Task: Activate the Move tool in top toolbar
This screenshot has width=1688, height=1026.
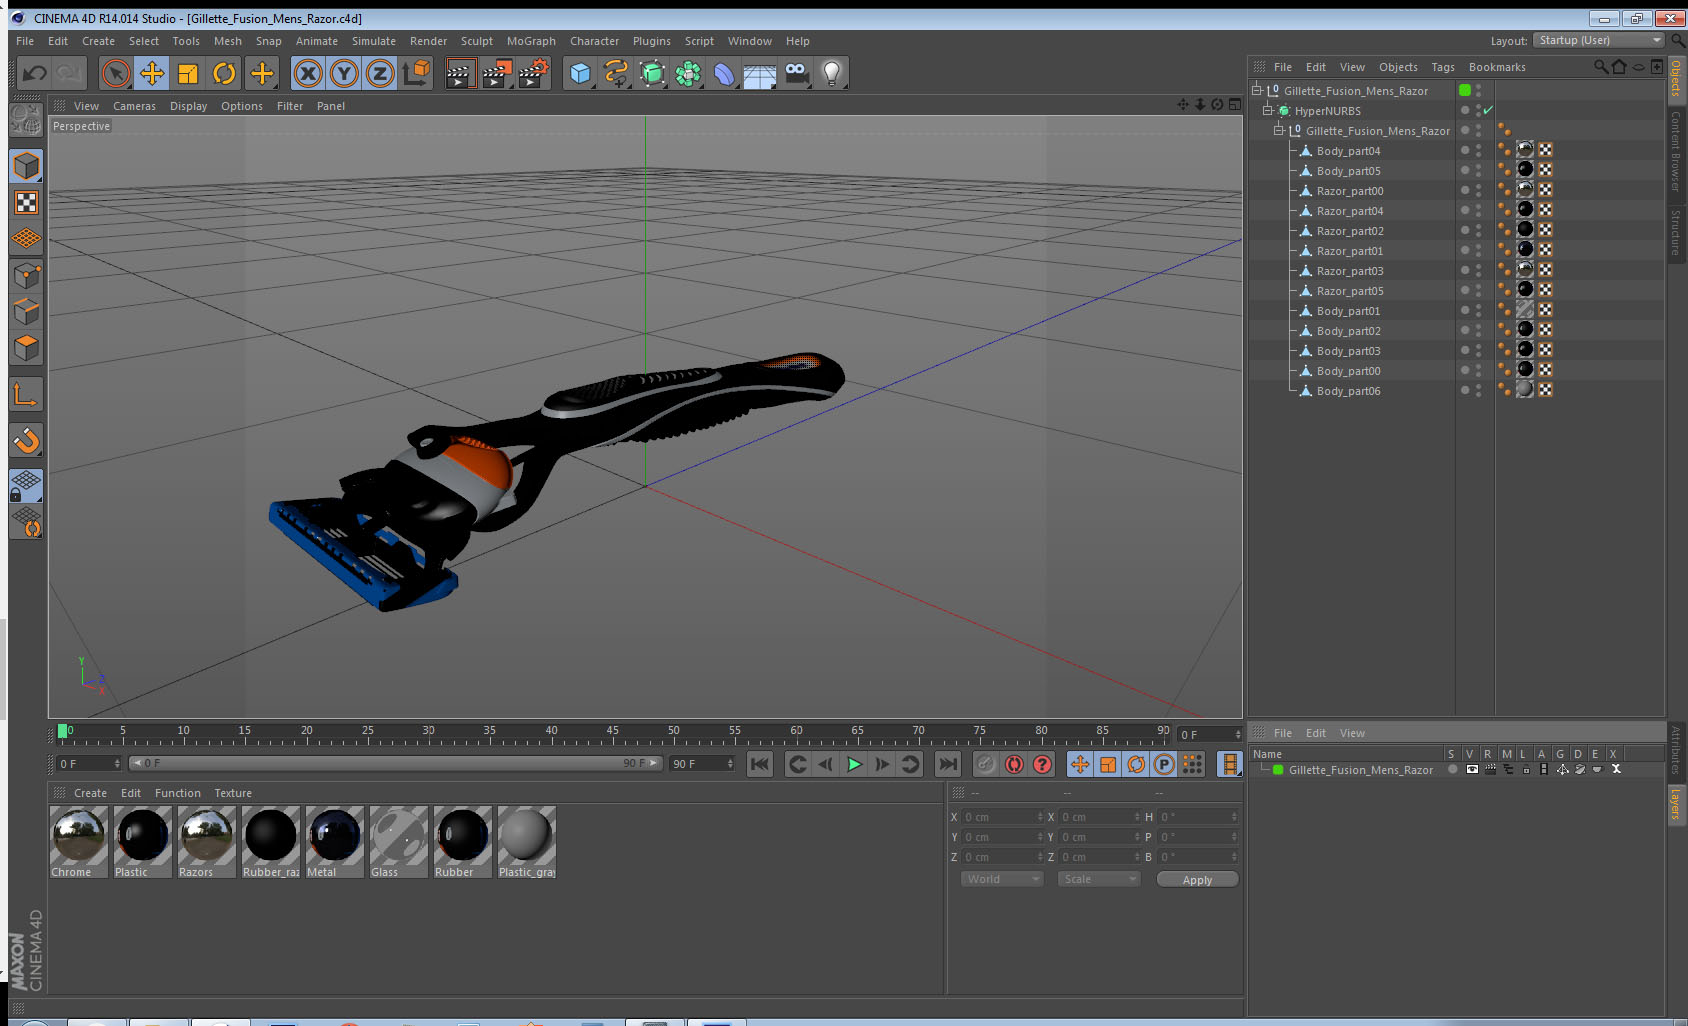Action: [x=152, y=73]
